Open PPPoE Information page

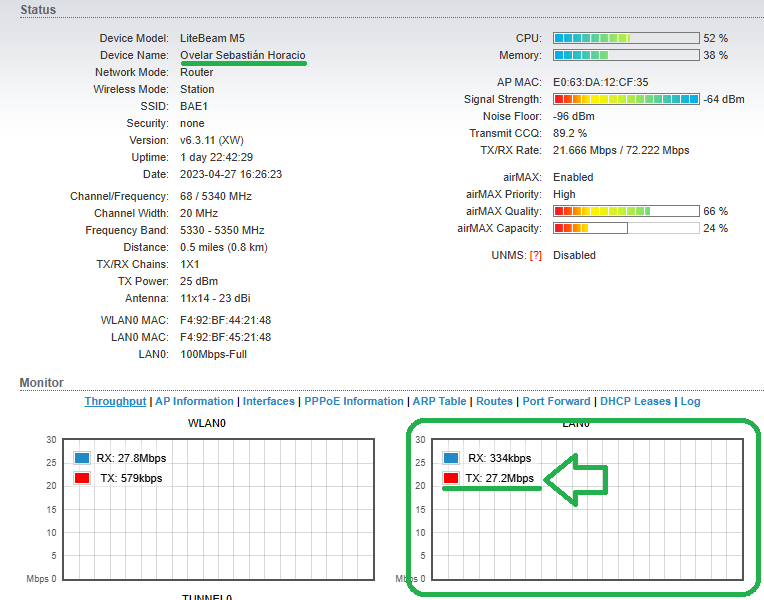pyautogui.click(x=354, y=401)
